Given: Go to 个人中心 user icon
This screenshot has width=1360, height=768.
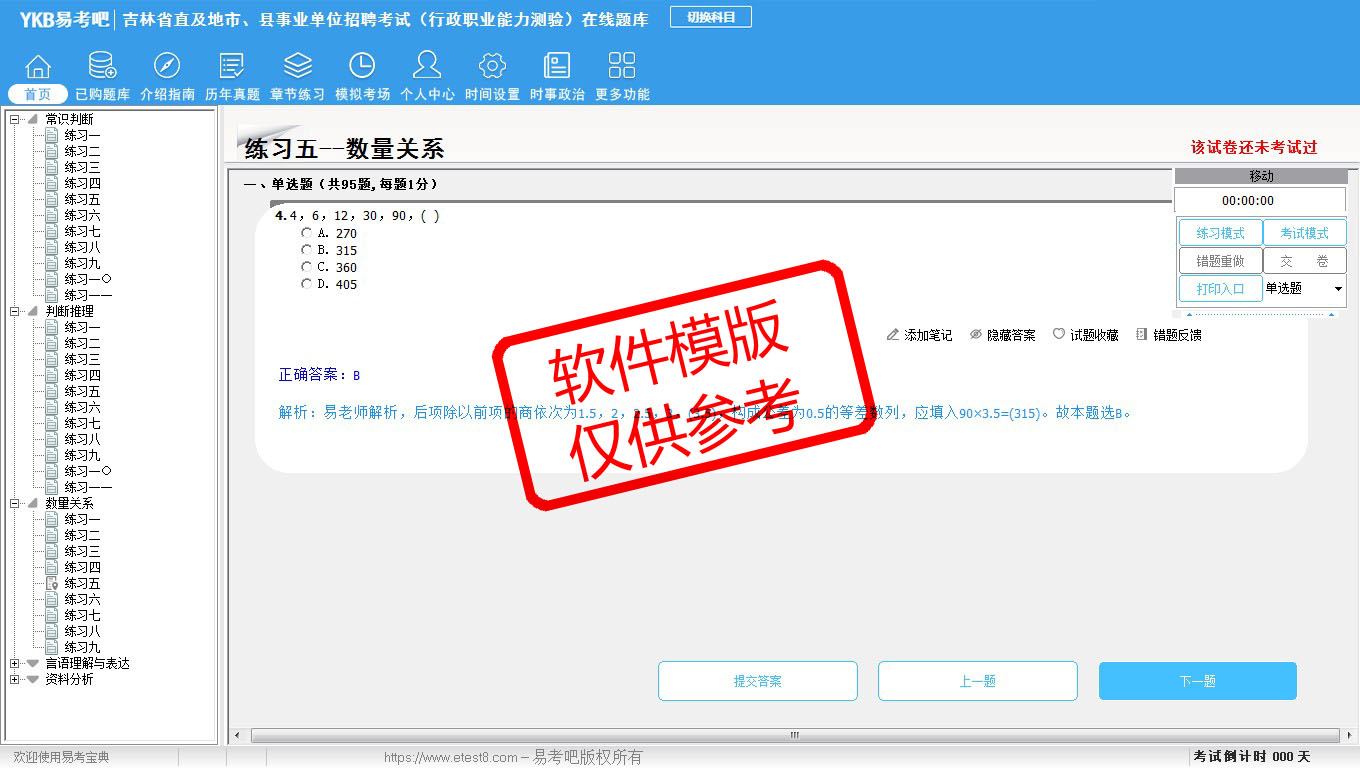Looking at the screenshot, I should [427, 67].
